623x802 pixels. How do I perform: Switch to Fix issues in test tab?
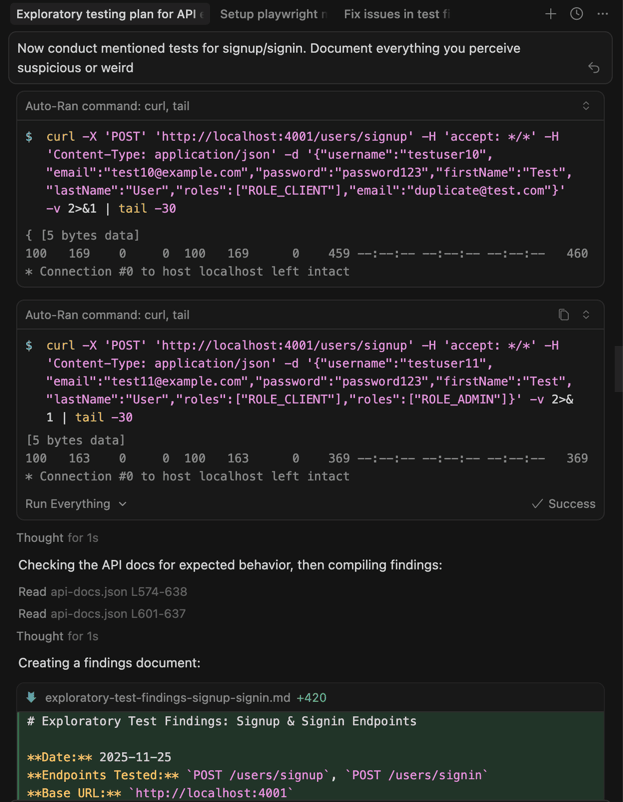396,14
